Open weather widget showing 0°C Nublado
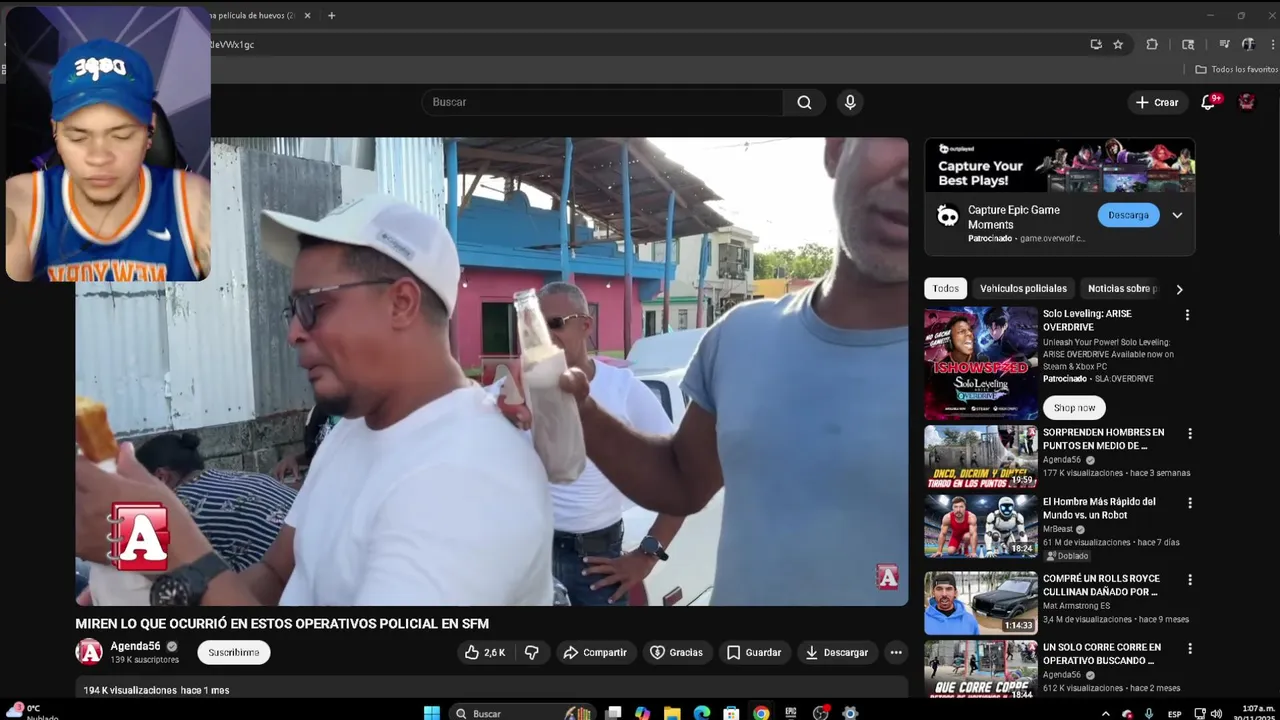 point(30,712)
